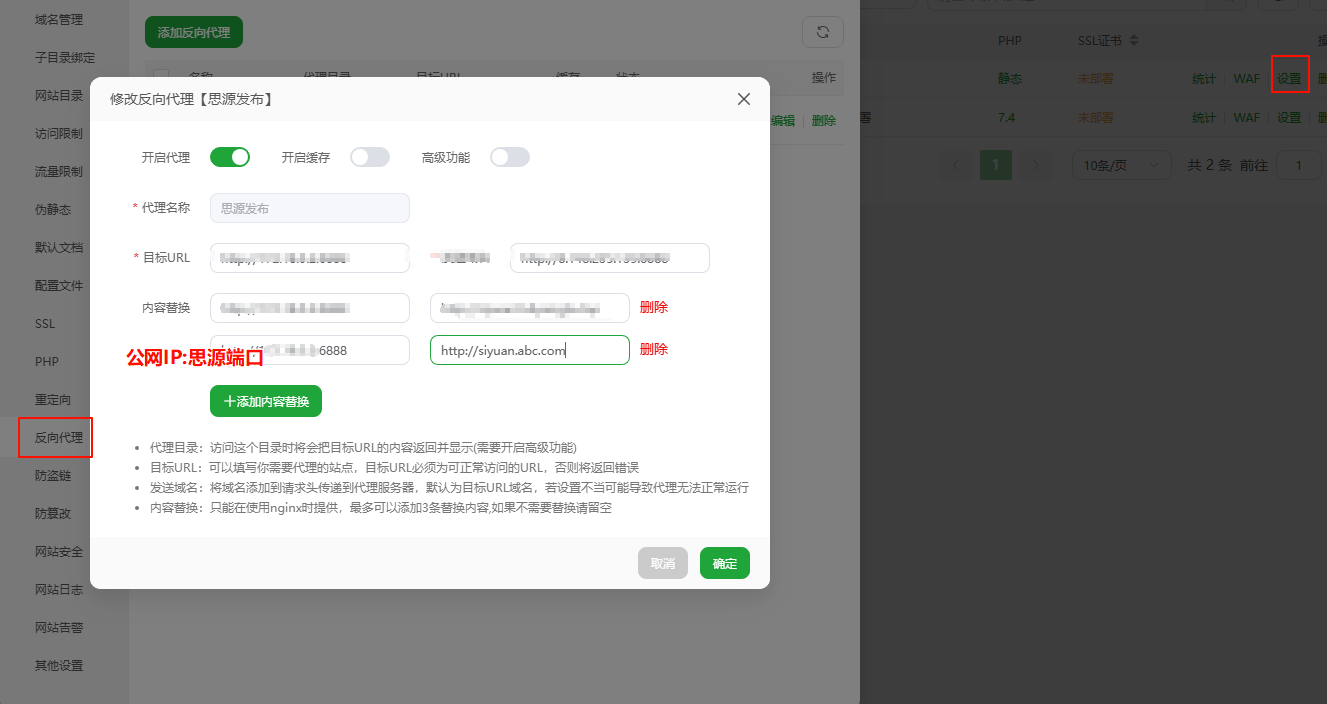1327x704 pixels.
Task: Click the PHP column header
Action: click(1009, 41)
